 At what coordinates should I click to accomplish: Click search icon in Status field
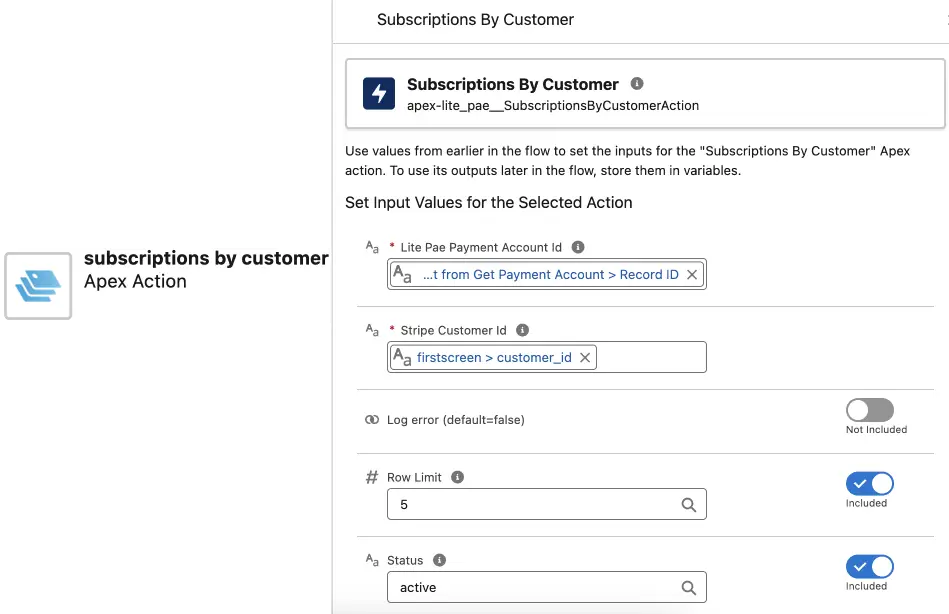[x=688, y=587]
